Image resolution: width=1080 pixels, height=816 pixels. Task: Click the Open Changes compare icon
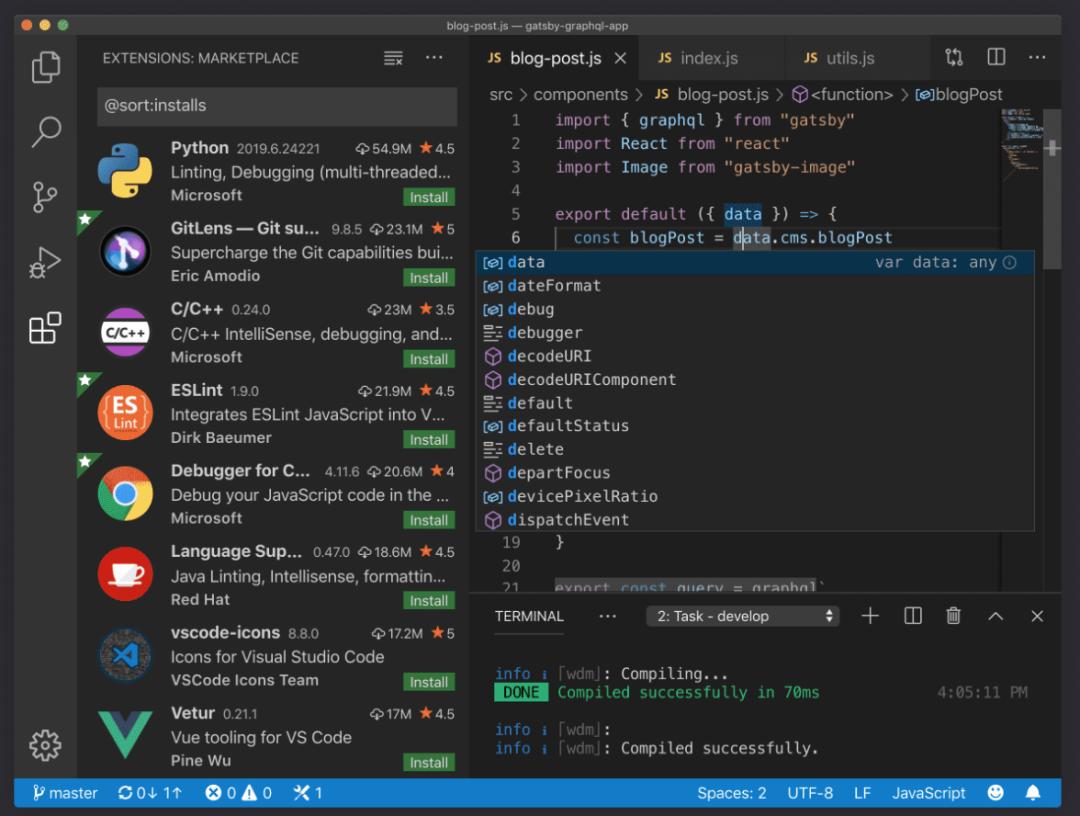(954, 57)
